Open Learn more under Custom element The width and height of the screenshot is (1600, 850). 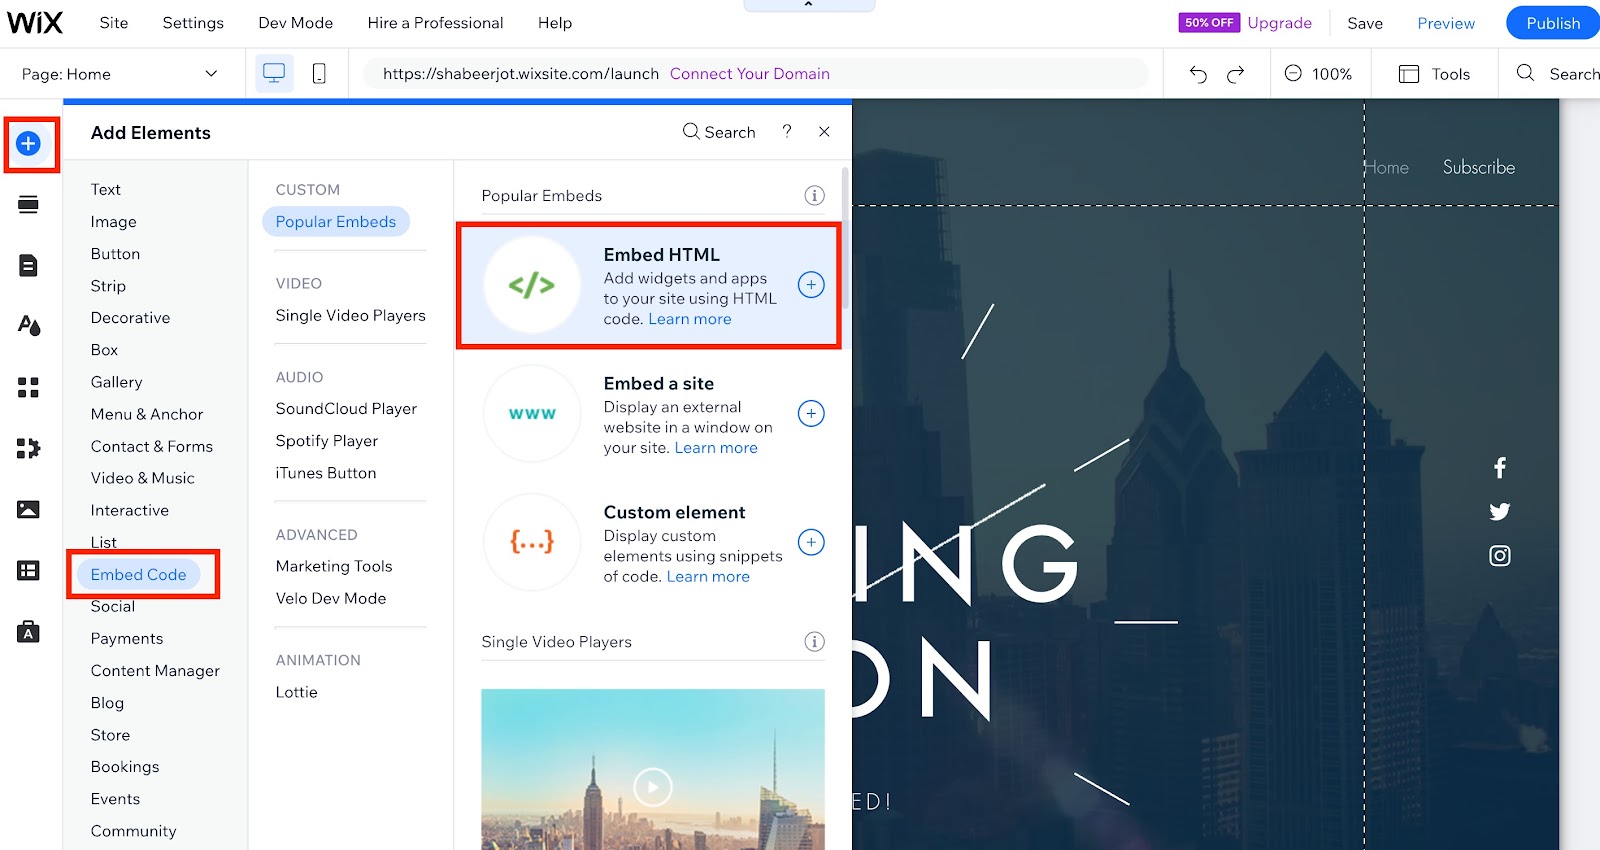(708, 577)
